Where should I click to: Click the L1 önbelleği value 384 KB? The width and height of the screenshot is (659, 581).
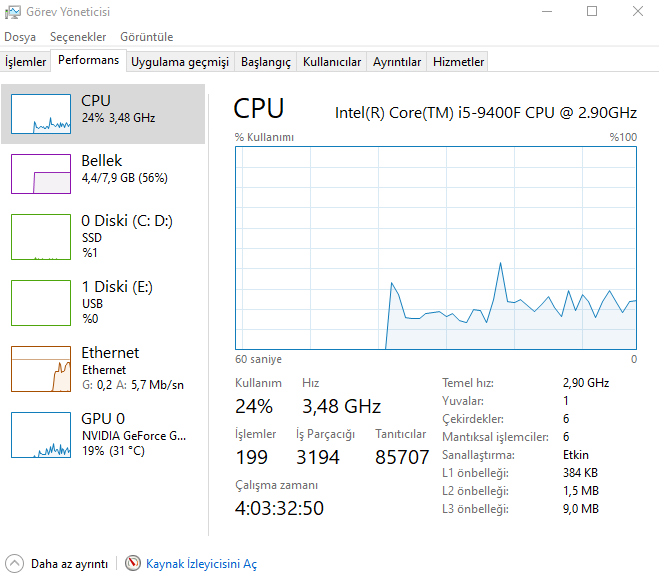pyautogui.click(x=580, y=473)
